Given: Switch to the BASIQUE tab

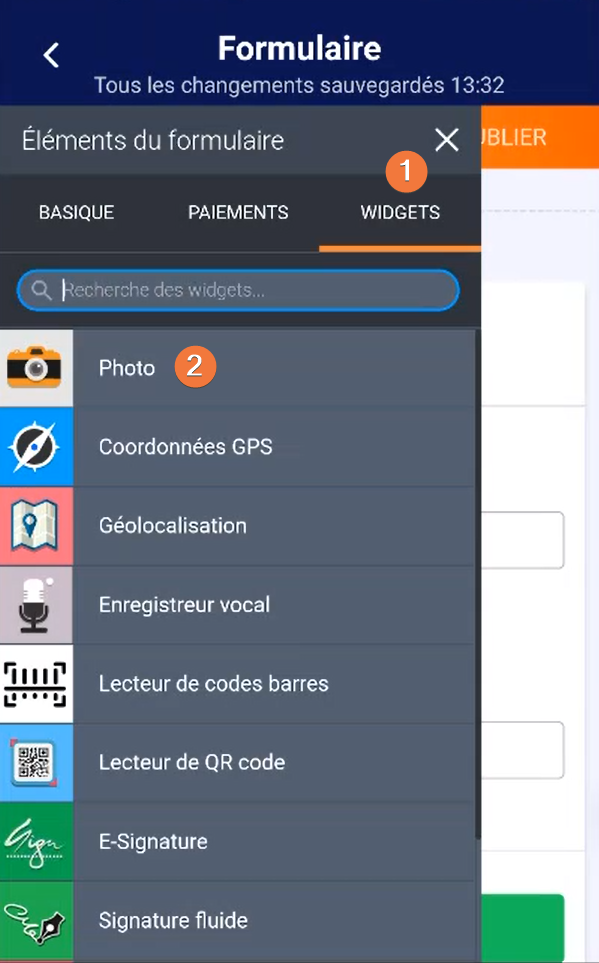Looking at the screenshot, I should coord(77,212).
